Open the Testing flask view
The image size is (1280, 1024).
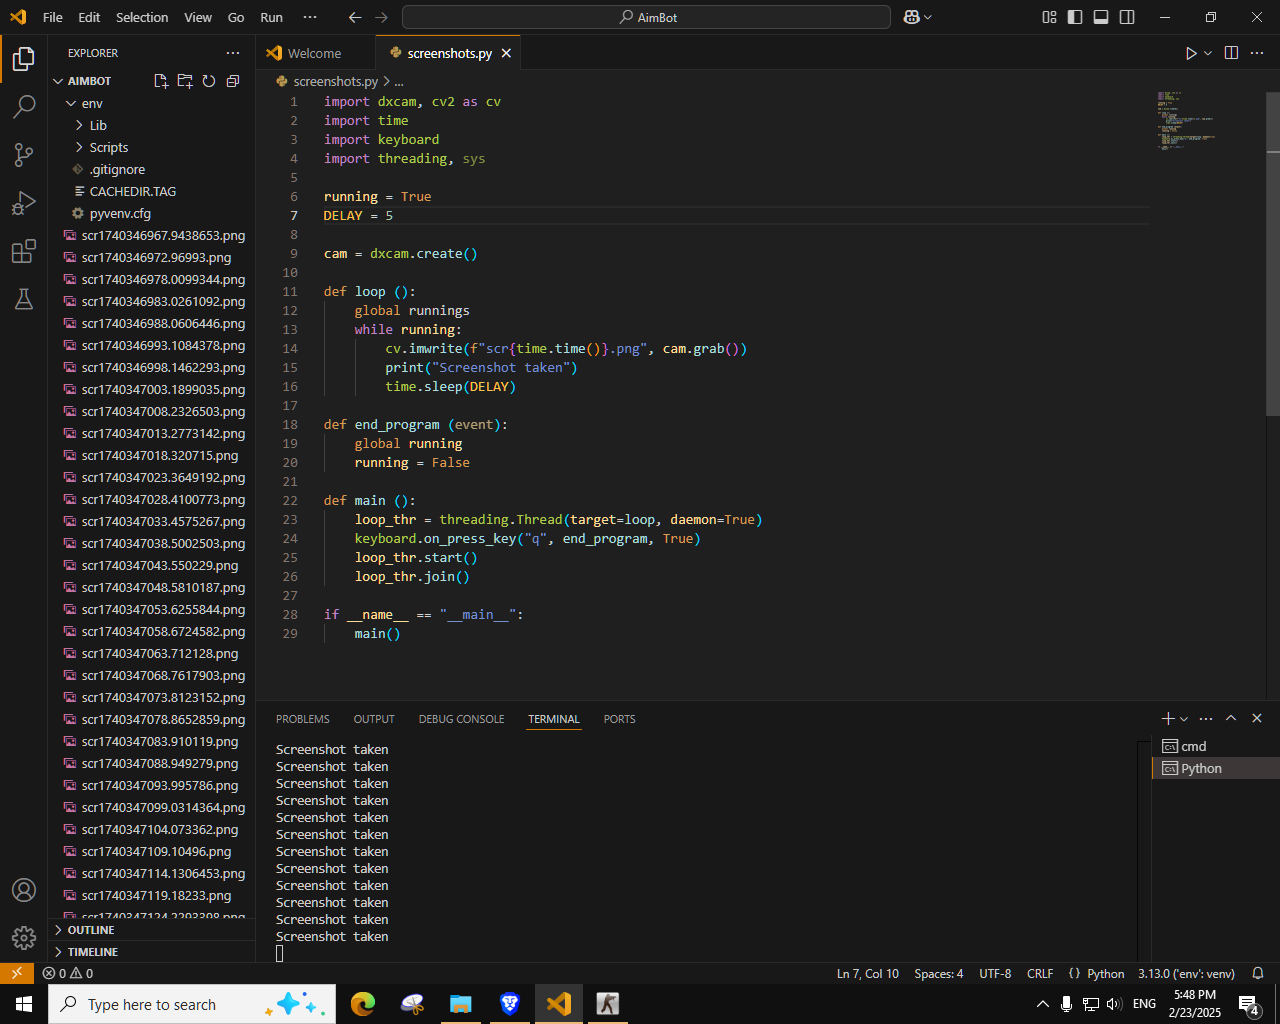[x=24, y=299]
